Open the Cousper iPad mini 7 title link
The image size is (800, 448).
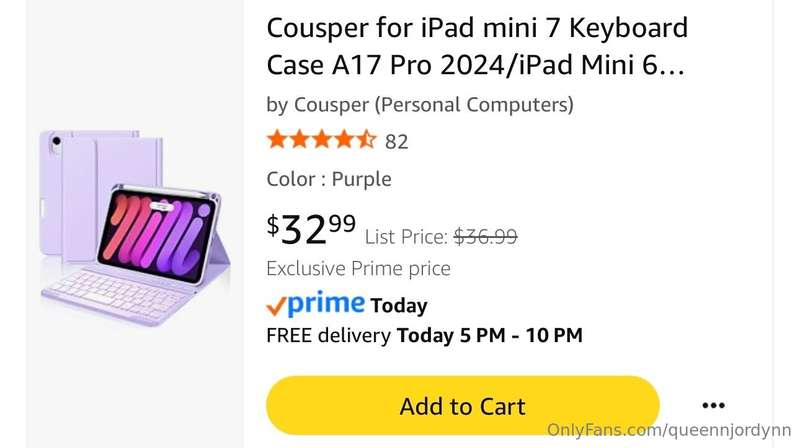477,46
